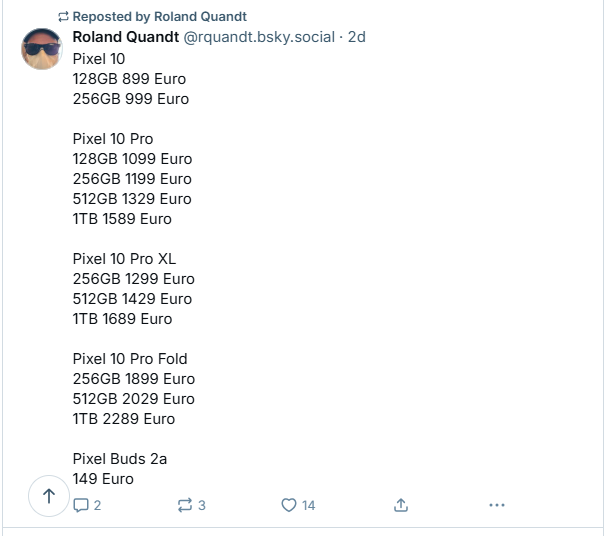Click the "149 Euro" price line
616x536 pixels.
coord(103,478)
